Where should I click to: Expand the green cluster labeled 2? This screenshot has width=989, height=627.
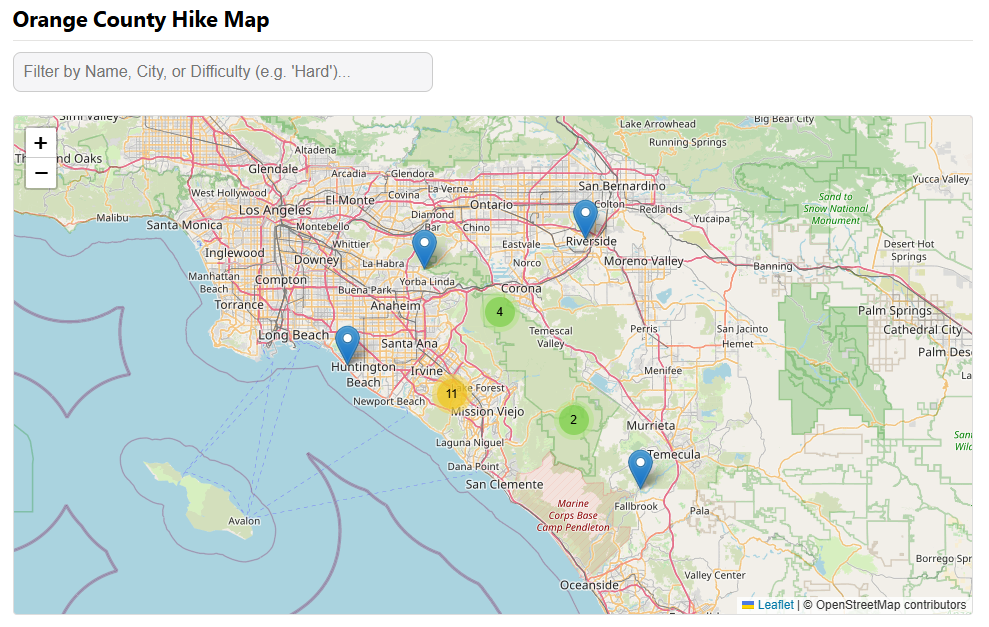[x=573, y=420]
